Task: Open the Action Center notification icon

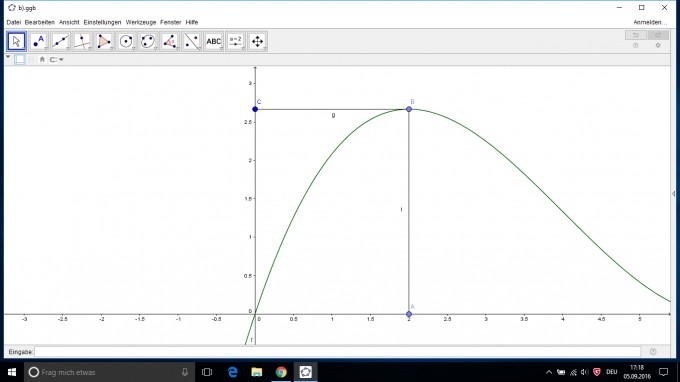Action: (664, 372)
